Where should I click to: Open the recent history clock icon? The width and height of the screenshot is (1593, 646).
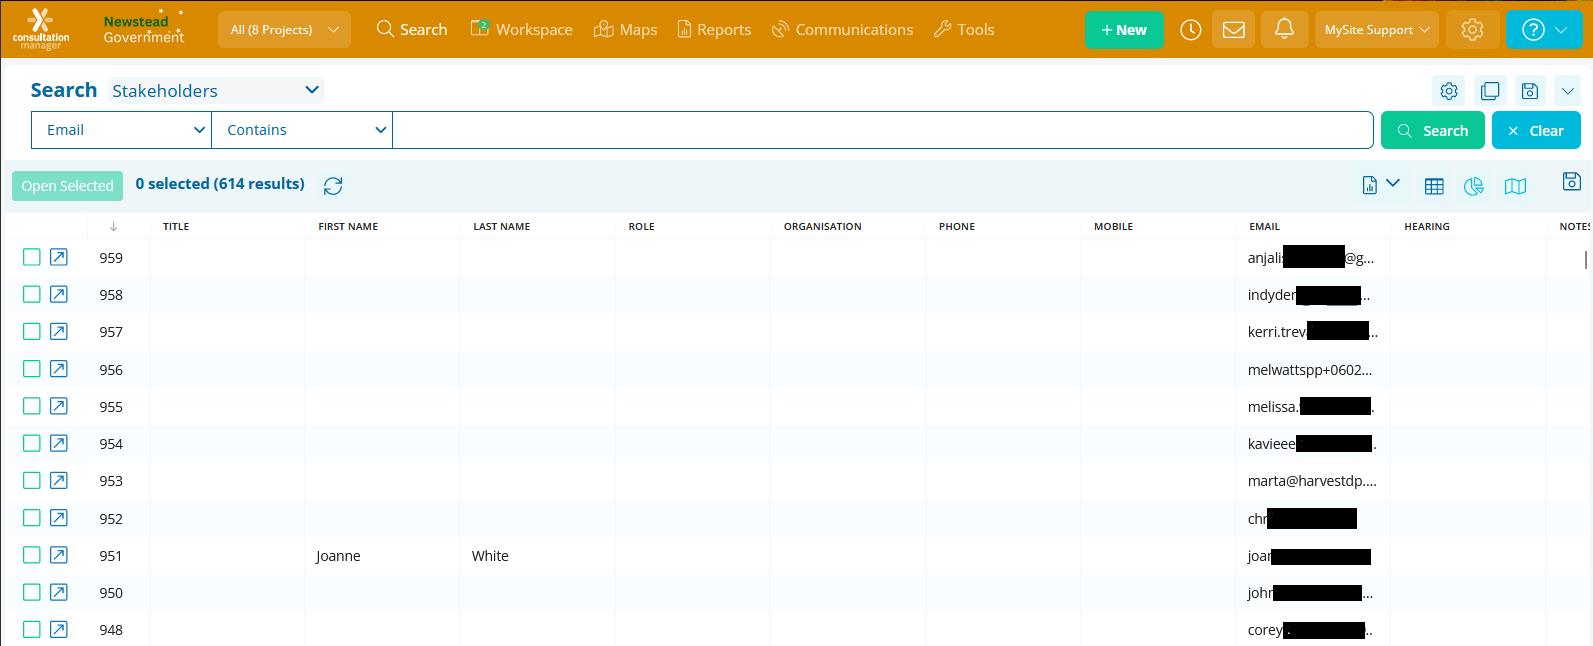click(x=1190, y=30)
